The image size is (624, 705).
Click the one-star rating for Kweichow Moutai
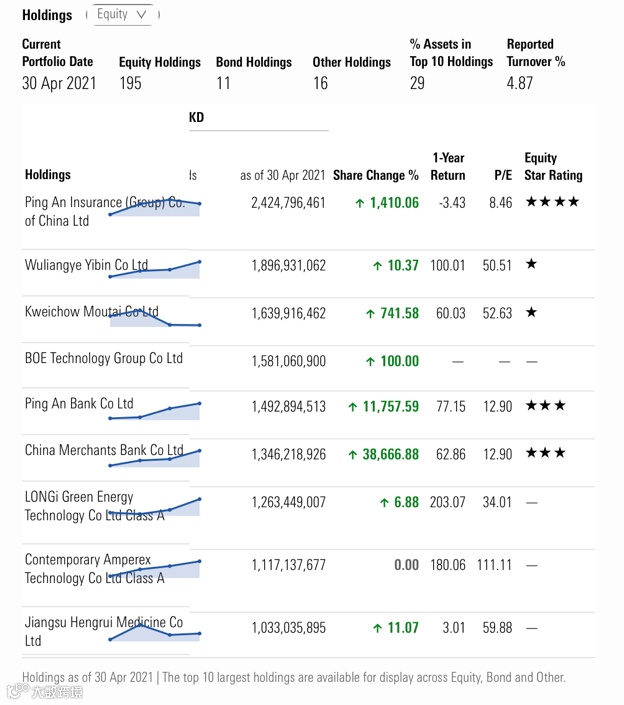pos(531,312)
